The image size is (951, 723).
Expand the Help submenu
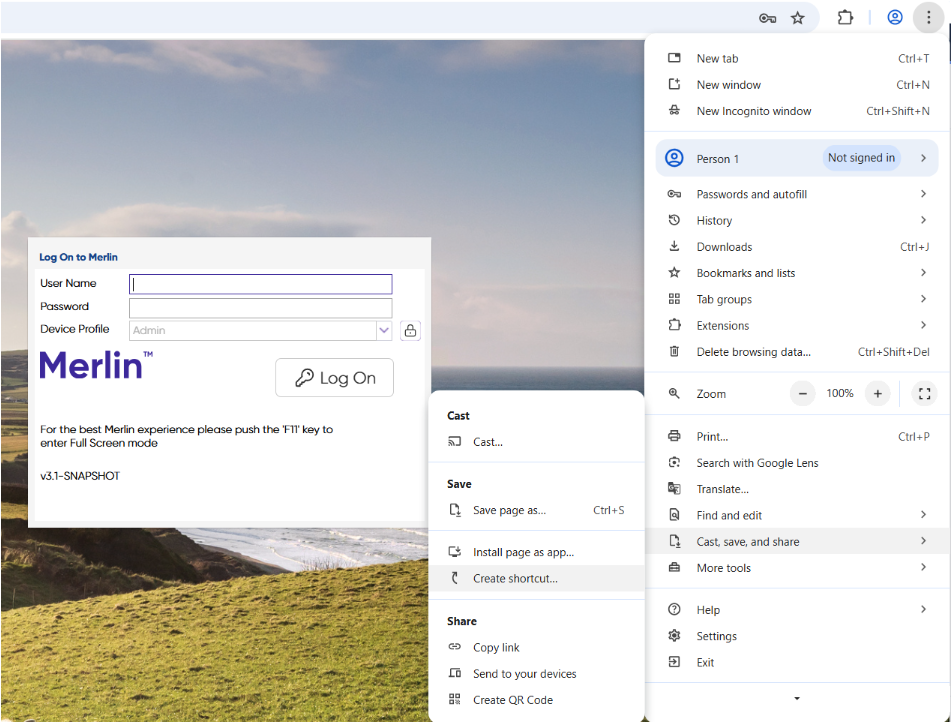click(797, 610)
